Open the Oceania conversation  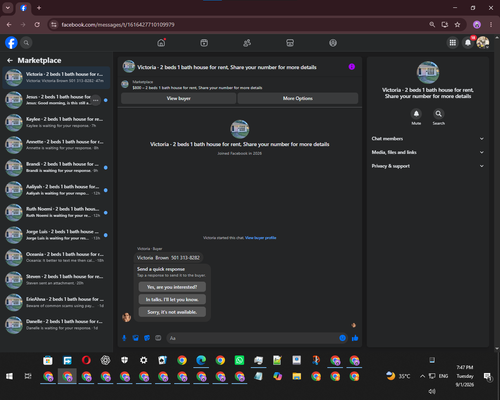coord(56,257)
